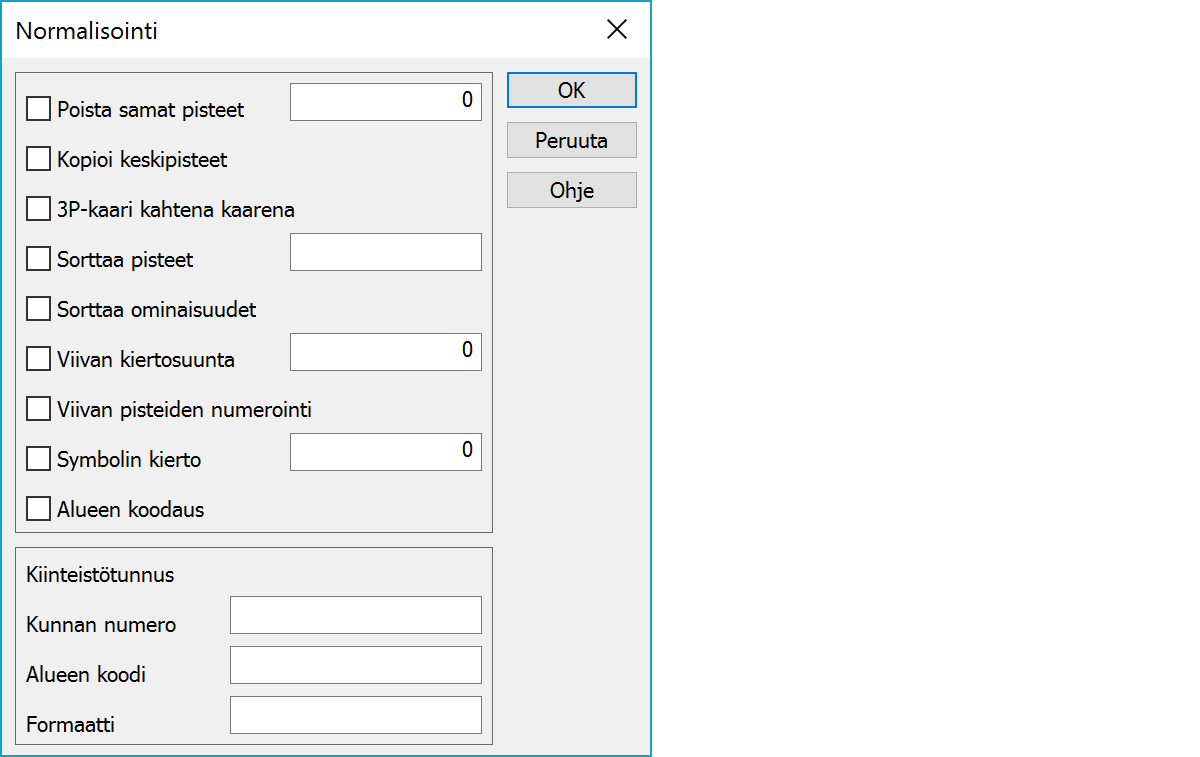Focus the Alueen koodi input field
Viewport: 1200px width, 757px height.
355,665
